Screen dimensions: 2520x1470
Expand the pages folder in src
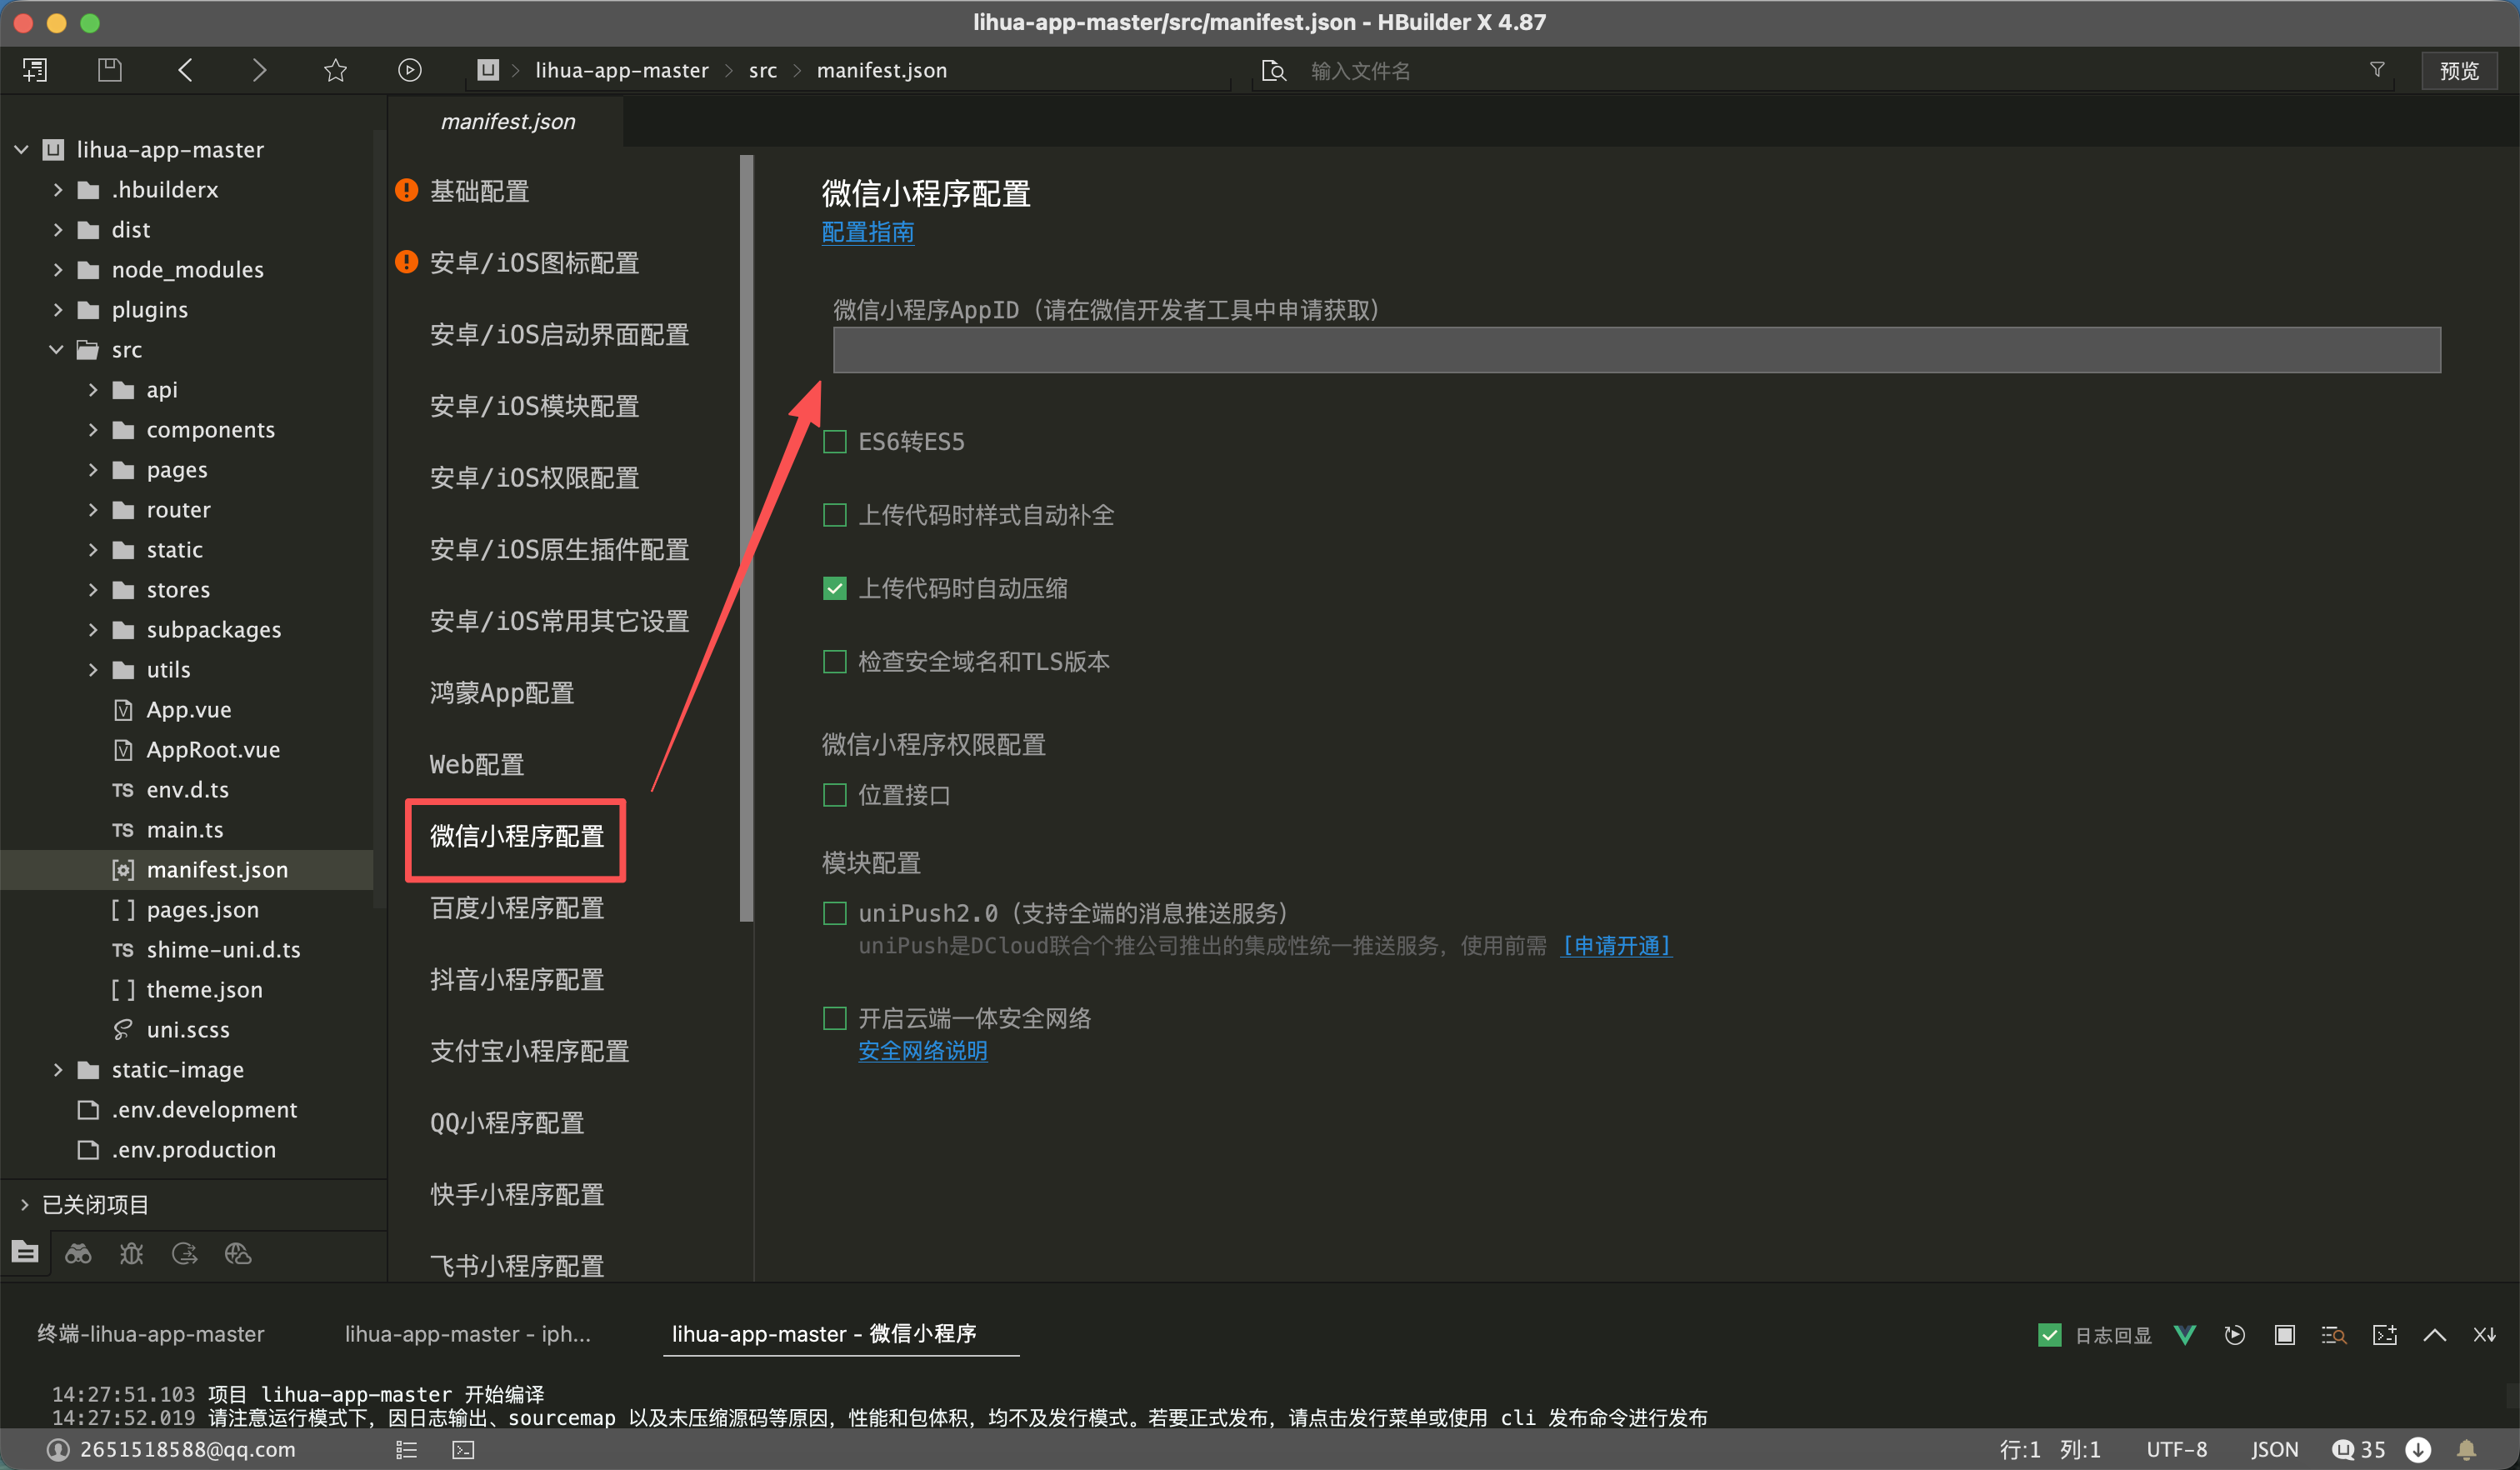pos(93,469)
